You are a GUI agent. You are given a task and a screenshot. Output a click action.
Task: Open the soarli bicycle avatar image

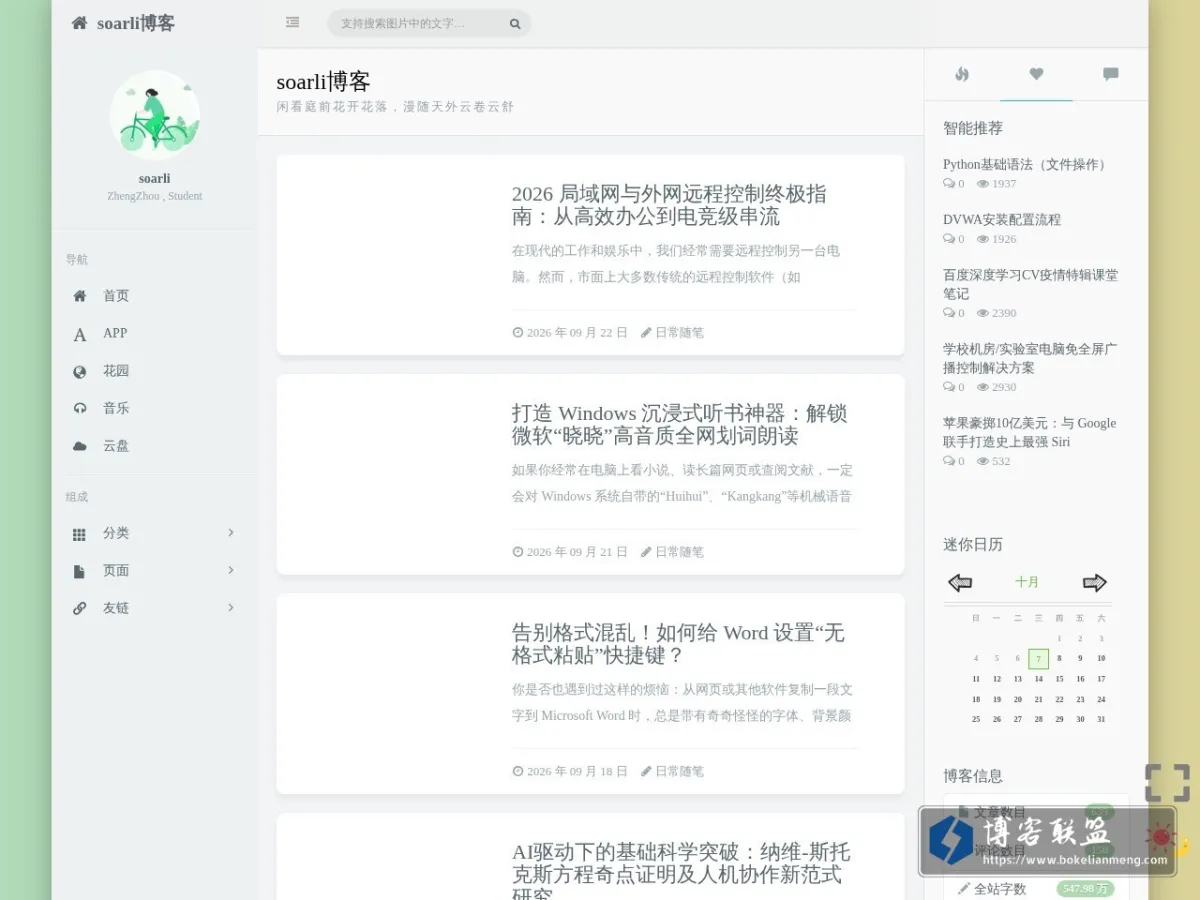tap(155, 115)
